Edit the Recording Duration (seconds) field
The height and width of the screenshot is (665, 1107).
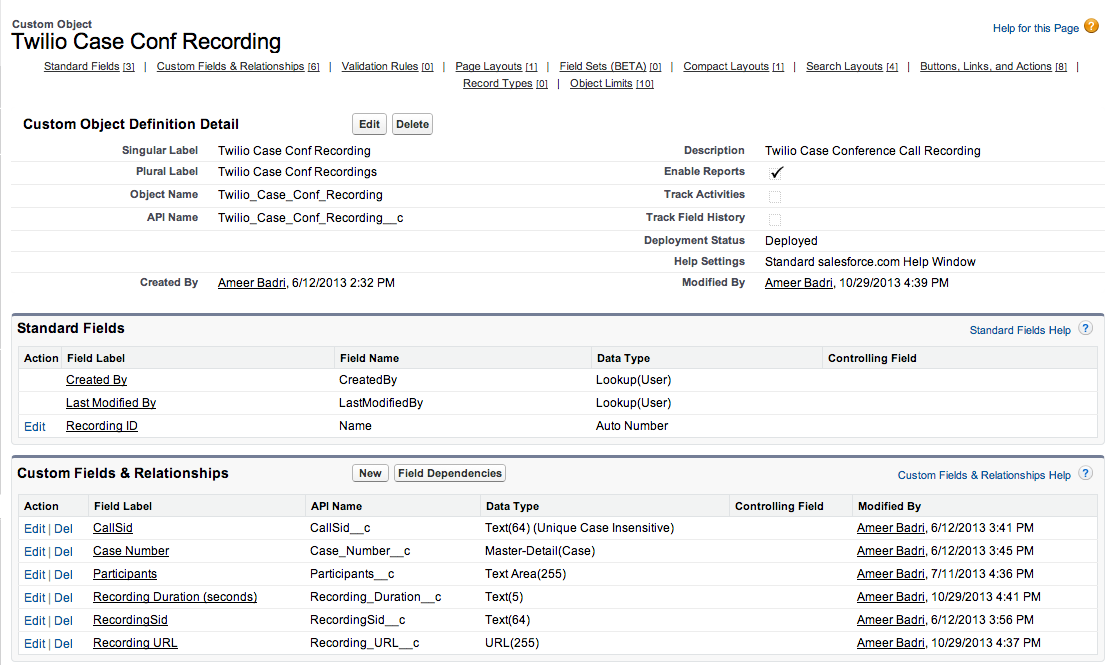(35, 597)
